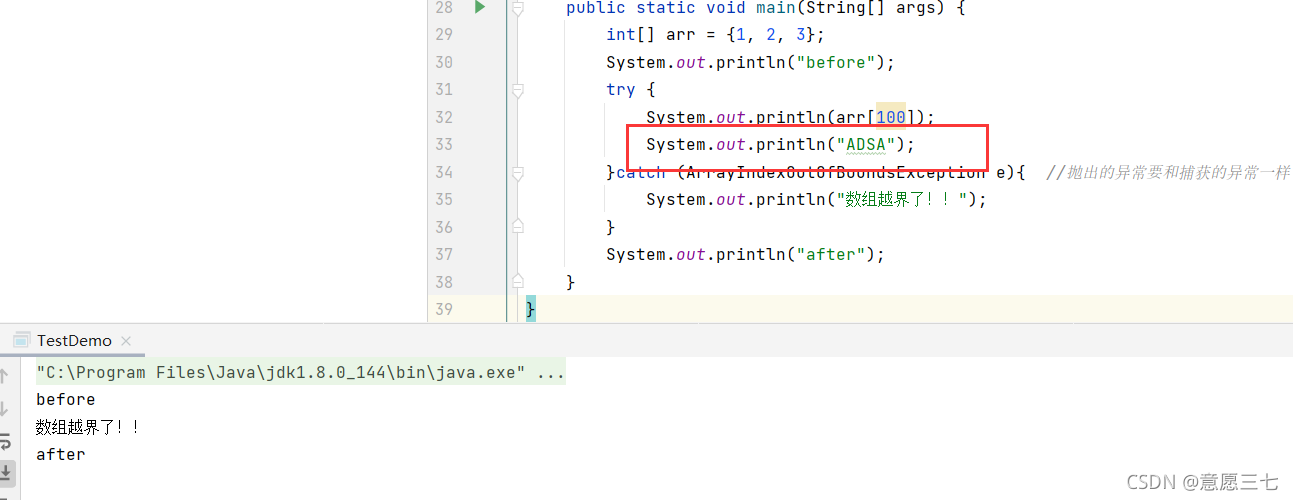Viewport: 1293px width, 500px height.
Task: Click the Chinese comment on line 34
Action: (x=1168, y=173)
